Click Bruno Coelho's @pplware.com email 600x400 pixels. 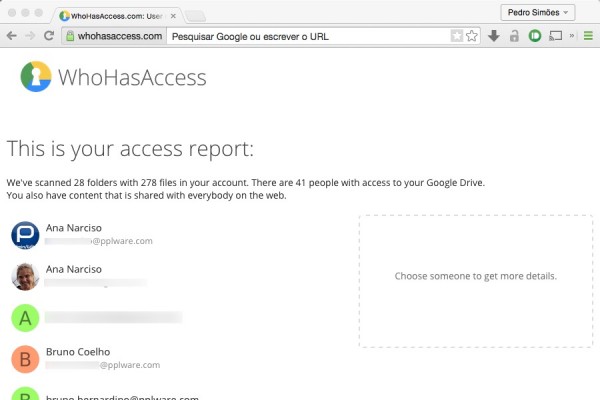pos(103,365)
